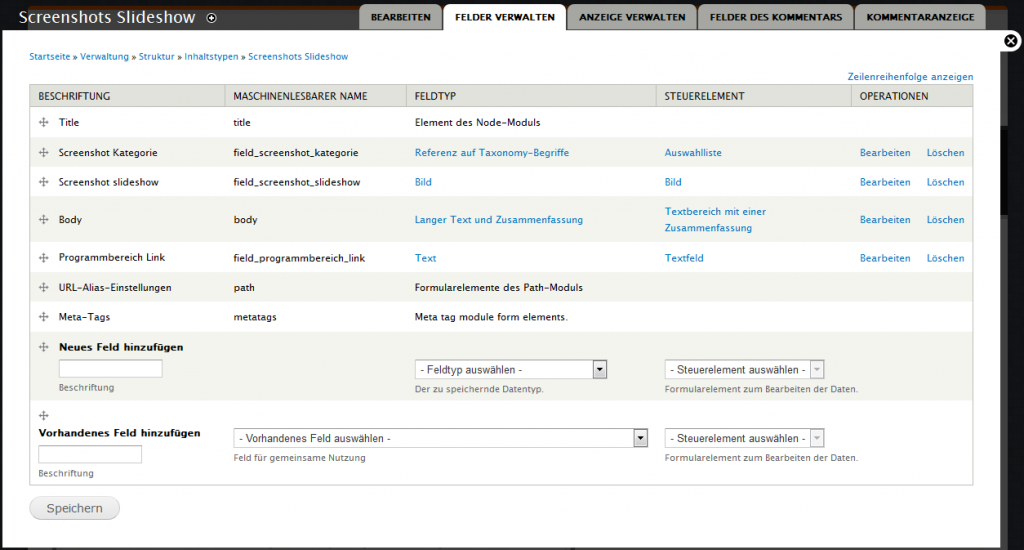Expand the Vorhandenes Feld auswählen dropdown

pyautogui.click(x=440, y=439)
